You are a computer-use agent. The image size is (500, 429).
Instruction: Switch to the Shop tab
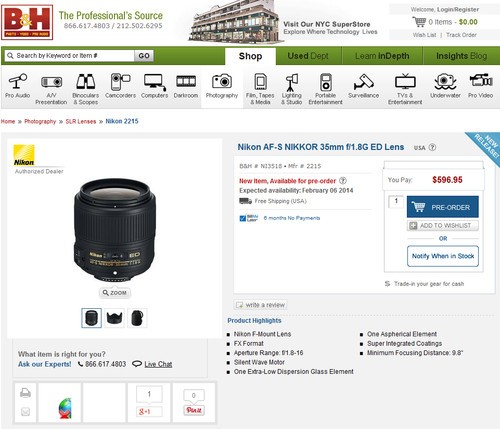coord(250,56)
